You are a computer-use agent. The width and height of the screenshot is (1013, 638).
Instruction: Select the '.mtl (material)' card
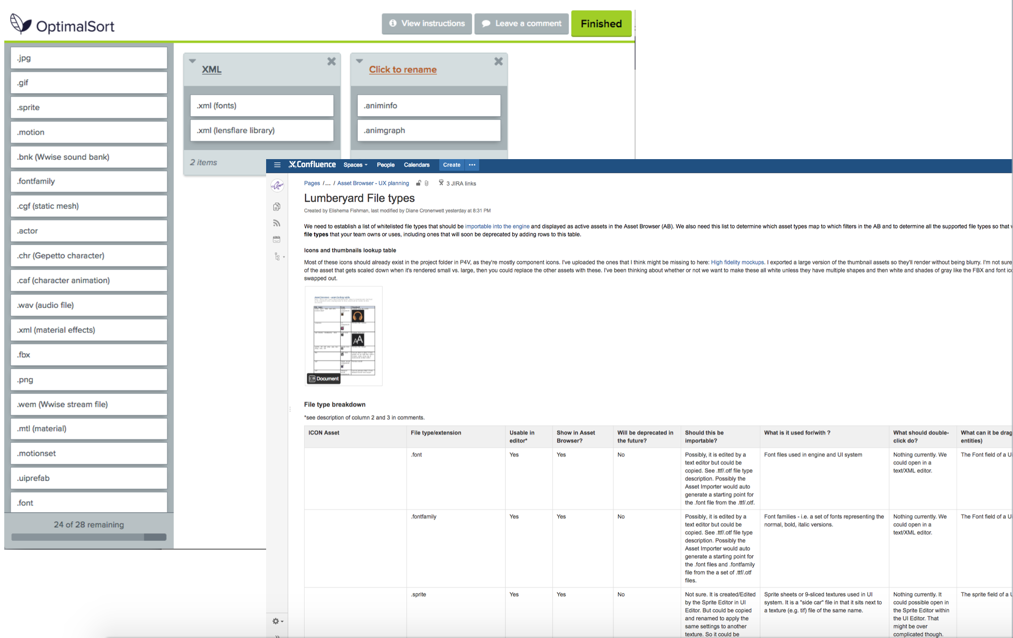coord(89,429)
